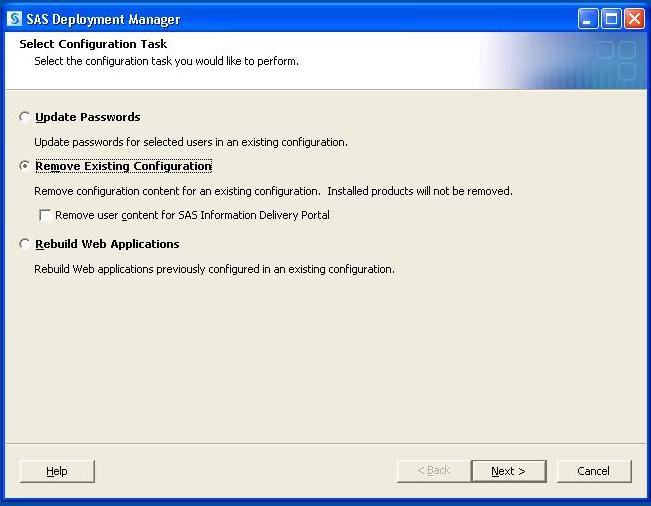Cancel the deployment manager wizard
651x506 pixels.
593,471
